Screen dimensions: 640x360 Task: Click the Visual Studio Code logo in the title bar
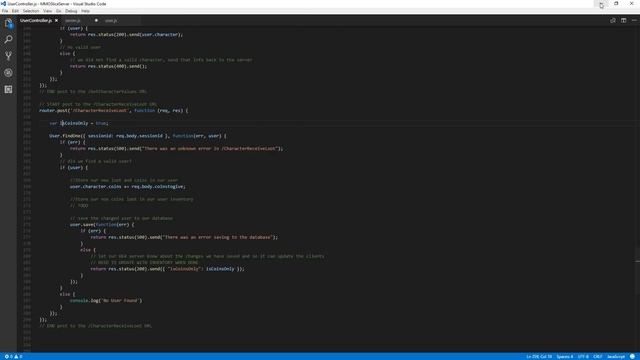(x=4, y=4)
